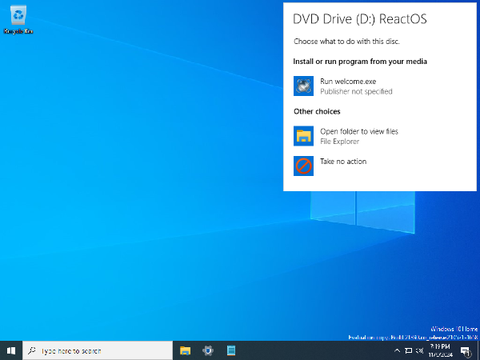Click the File Explorer subtitle in AutoPlay

[340, 142]
